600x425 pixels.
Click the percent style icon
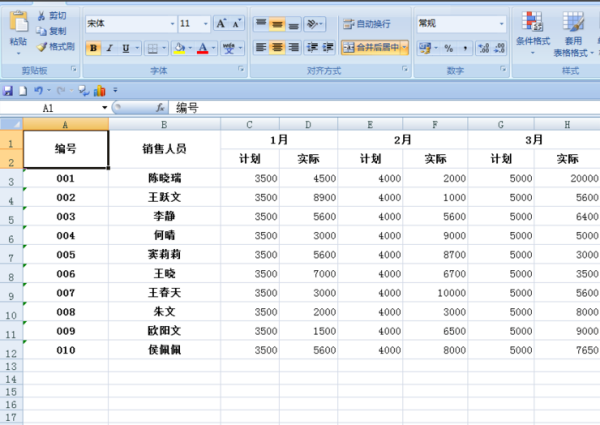[449, 47]
